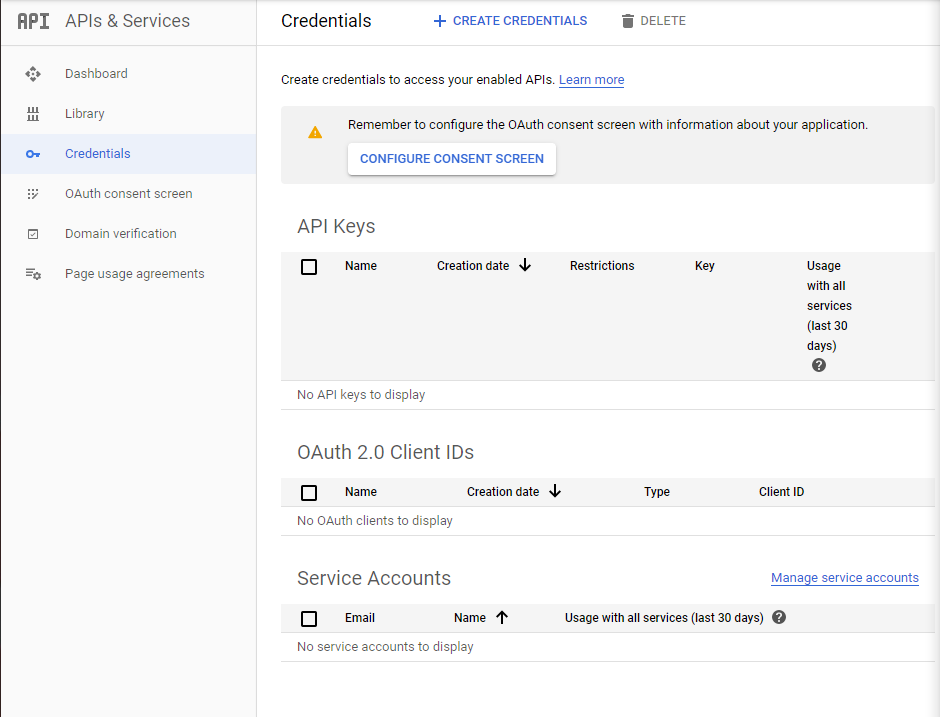Screen dimensions: 940x717
Task: Toggle the API Keys select-all checkbox
Action: tap(309, 267)
